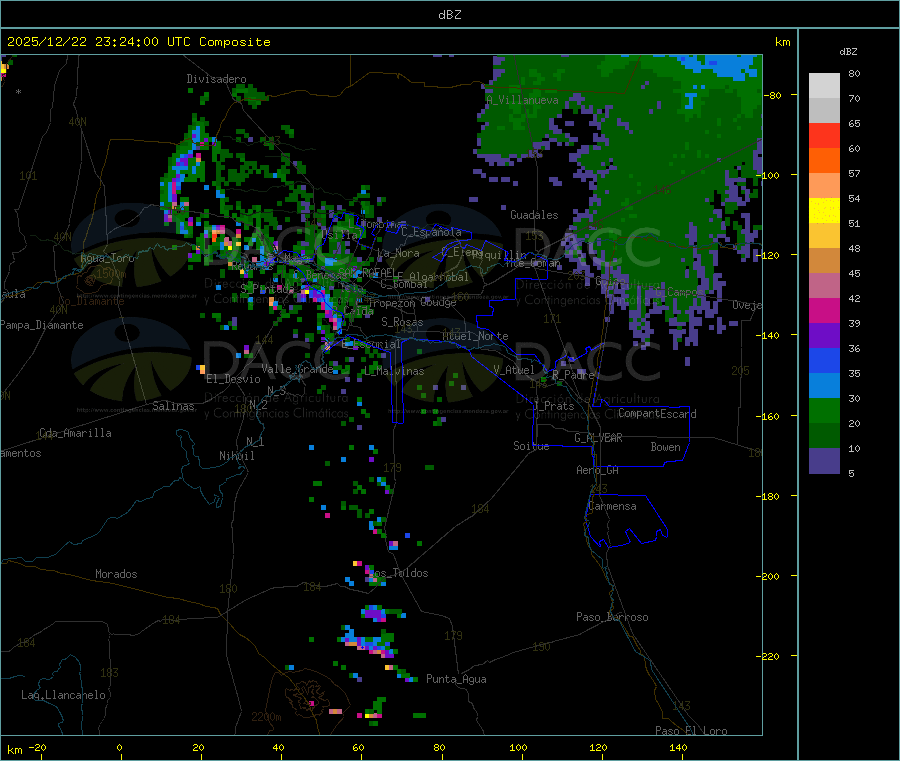Click the bright green 20-30 dBZ legend swatch

click(824, 410)
